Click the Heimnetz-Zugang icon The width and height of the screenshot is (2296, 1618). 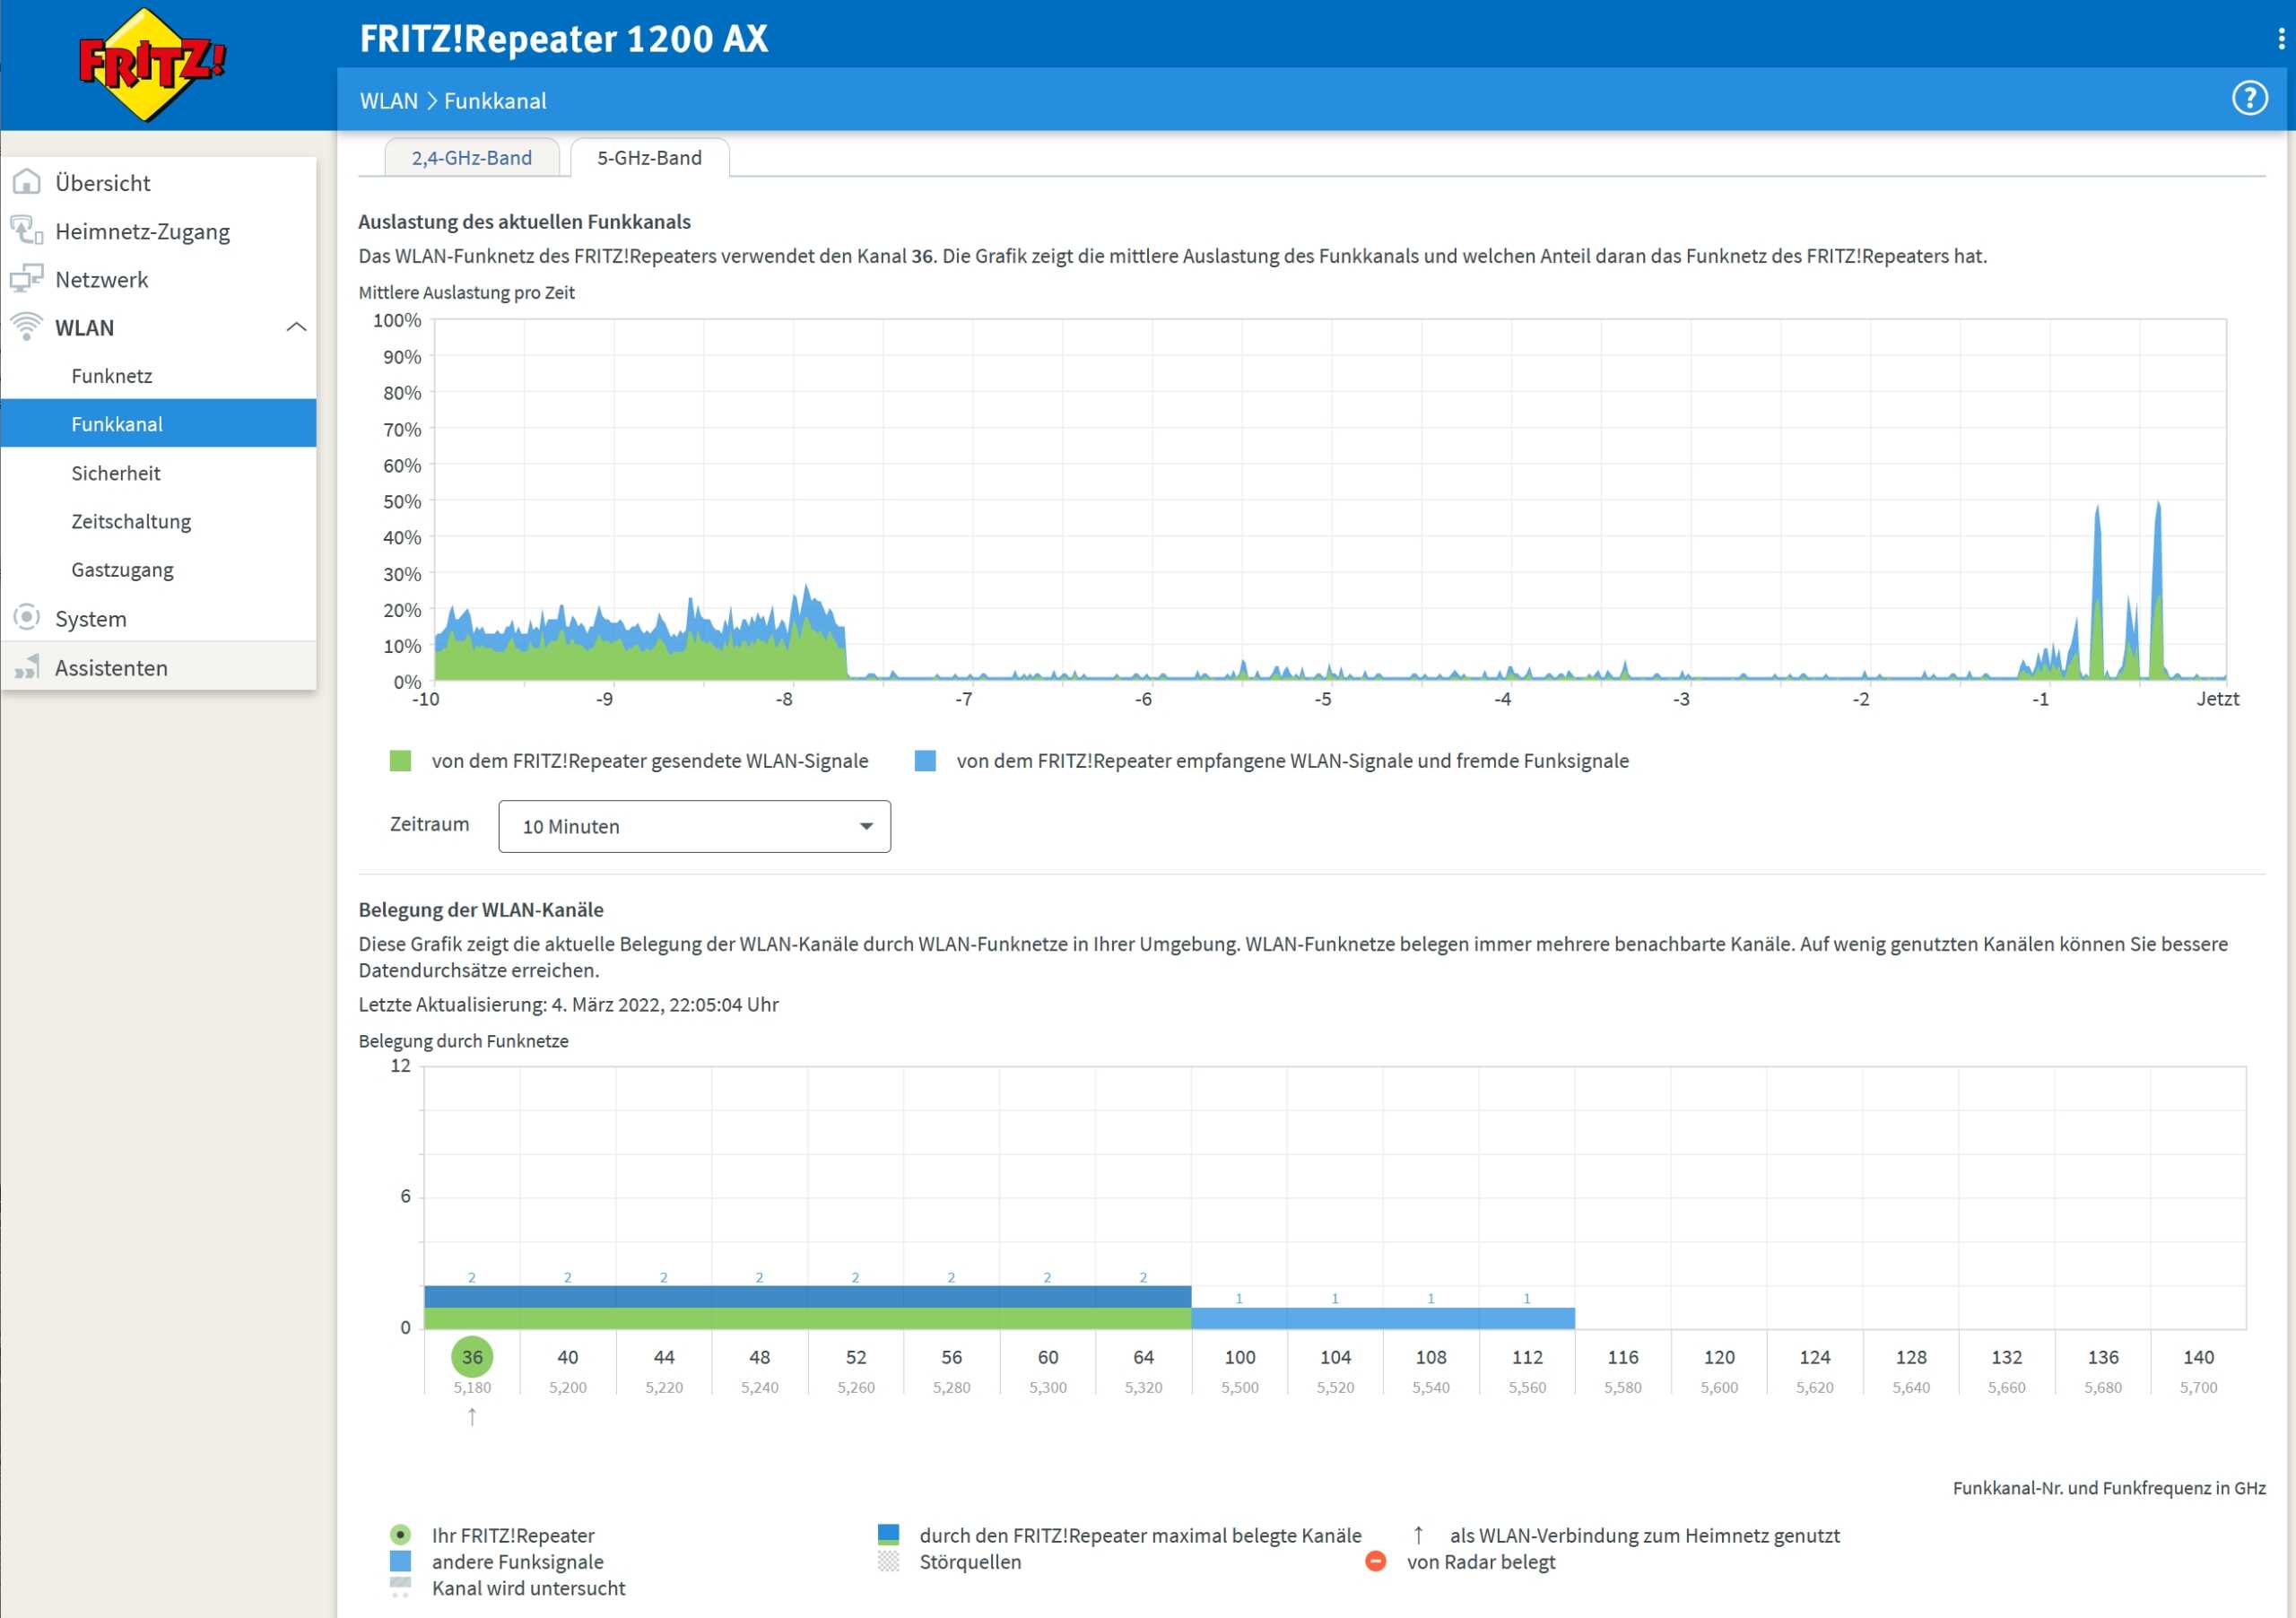27,230
